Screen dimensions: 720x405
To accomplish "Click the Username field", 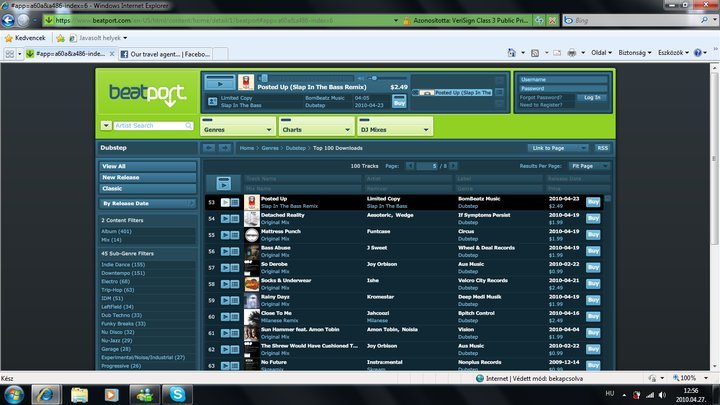I will pos(563,79).
